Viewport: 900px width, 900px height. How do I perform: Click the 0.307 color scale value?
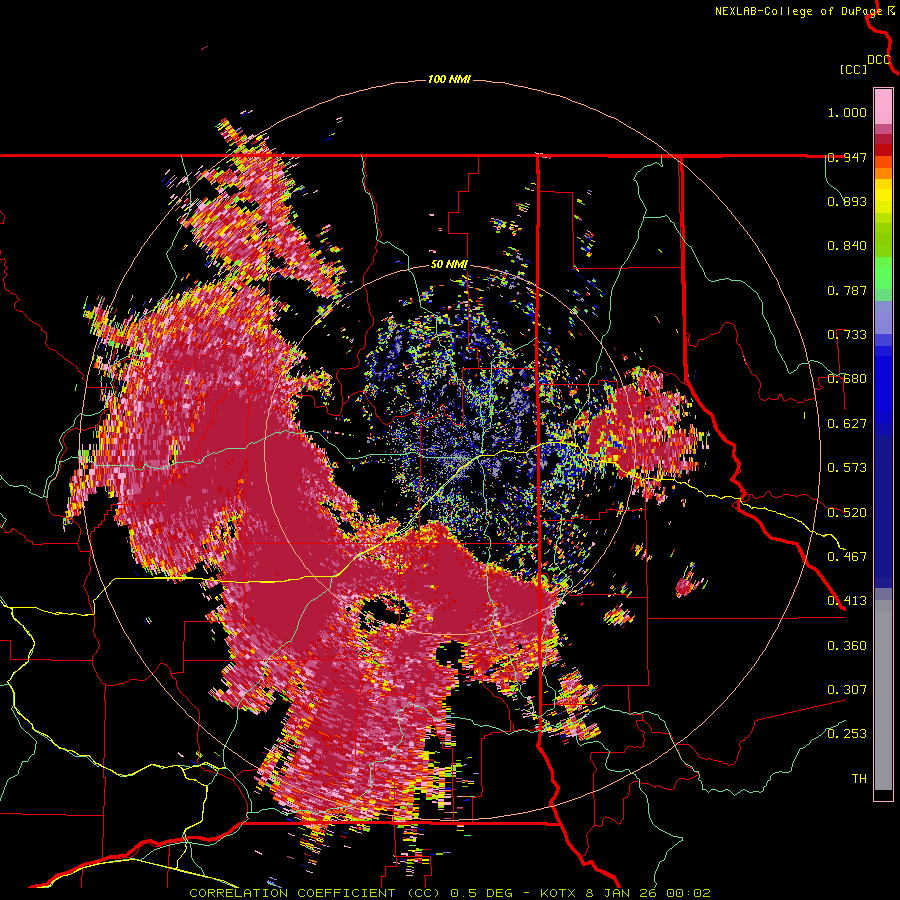847,689
